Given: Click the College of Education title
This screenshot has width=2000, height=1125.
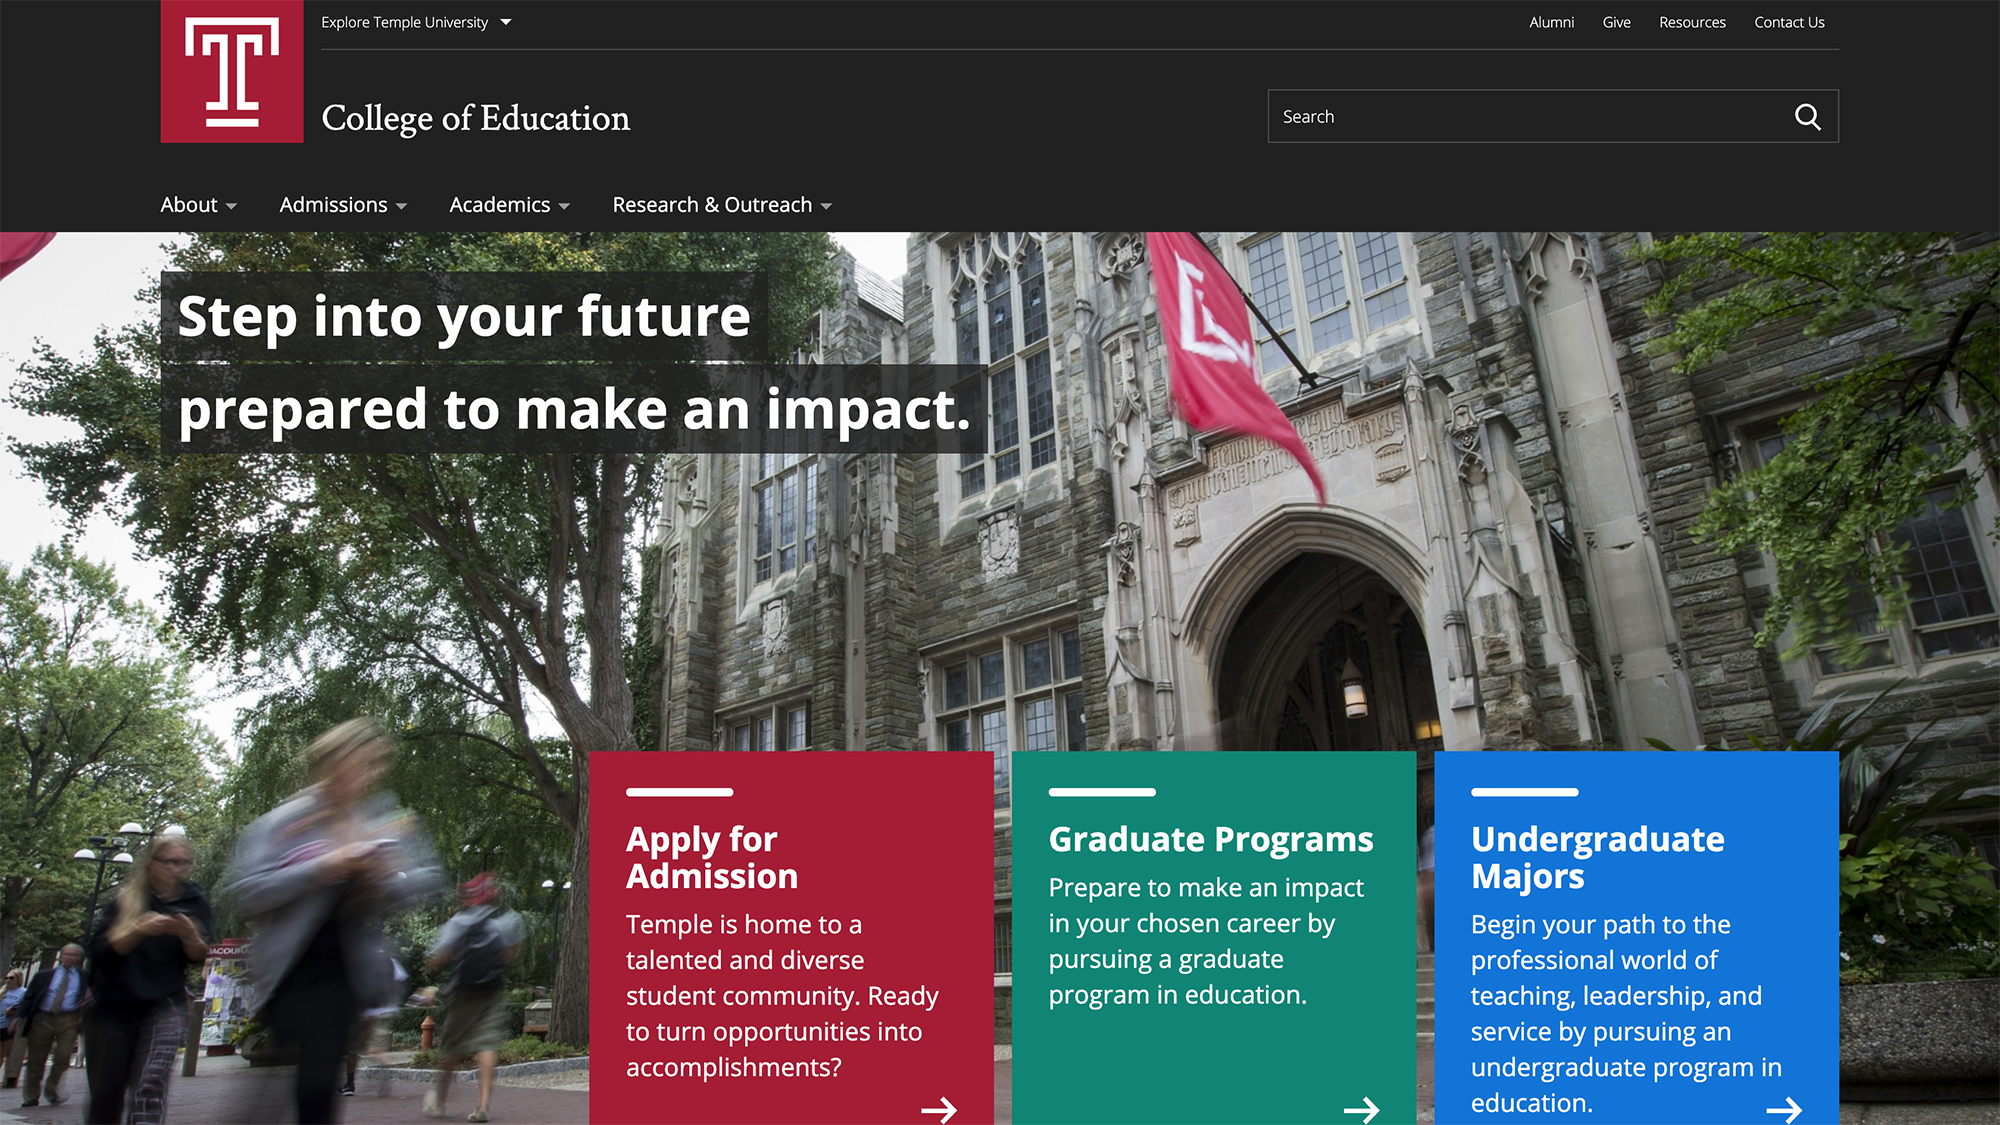Looking at the screenshot, I should tap(476, 118).
